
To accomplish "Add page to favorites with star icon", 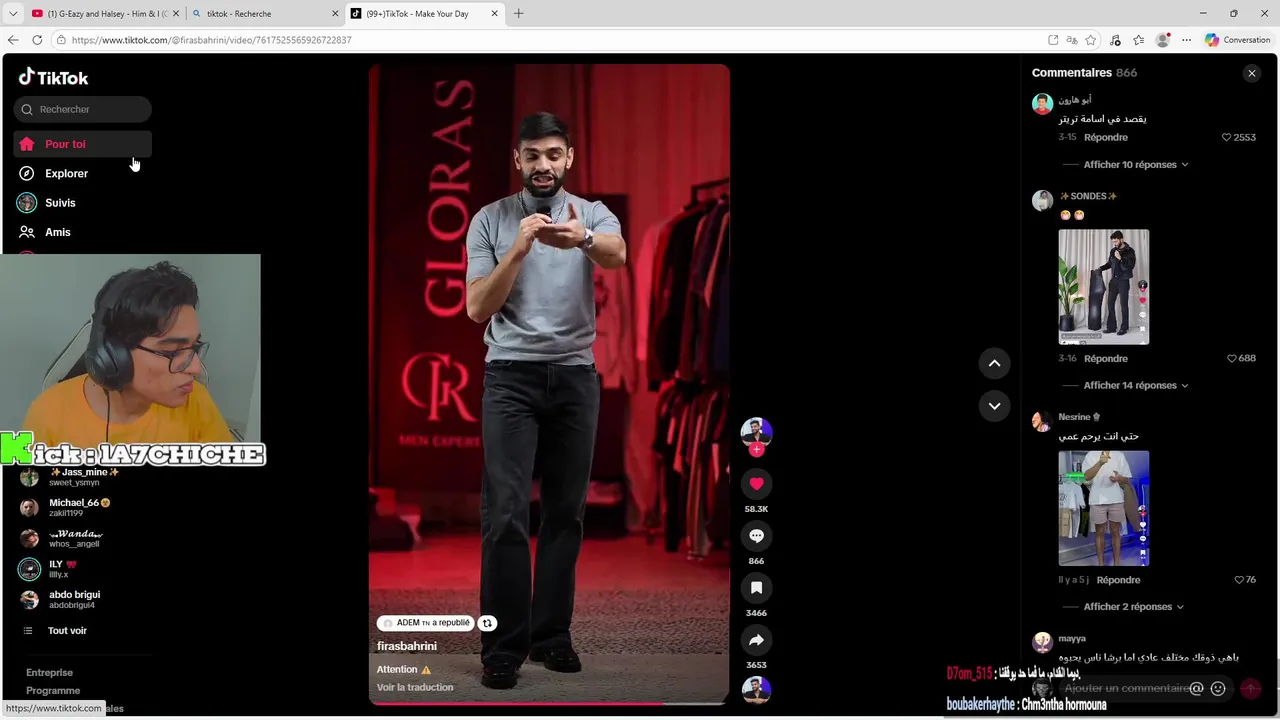I will click(x=1091, y=40).
